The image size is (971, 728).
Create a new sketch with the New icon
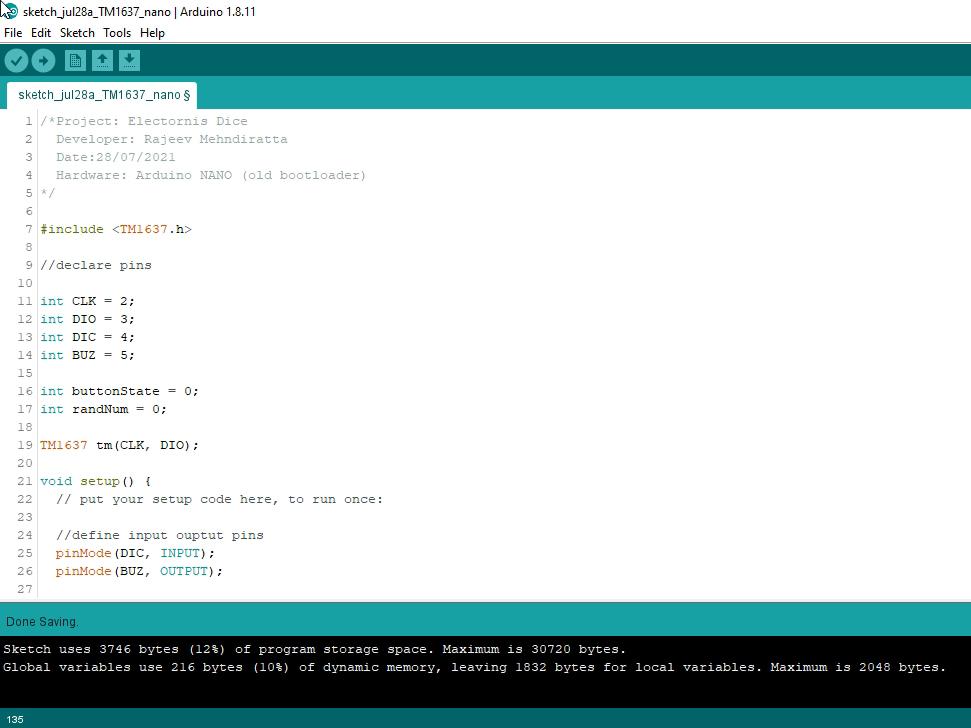(x=75, y=61)
